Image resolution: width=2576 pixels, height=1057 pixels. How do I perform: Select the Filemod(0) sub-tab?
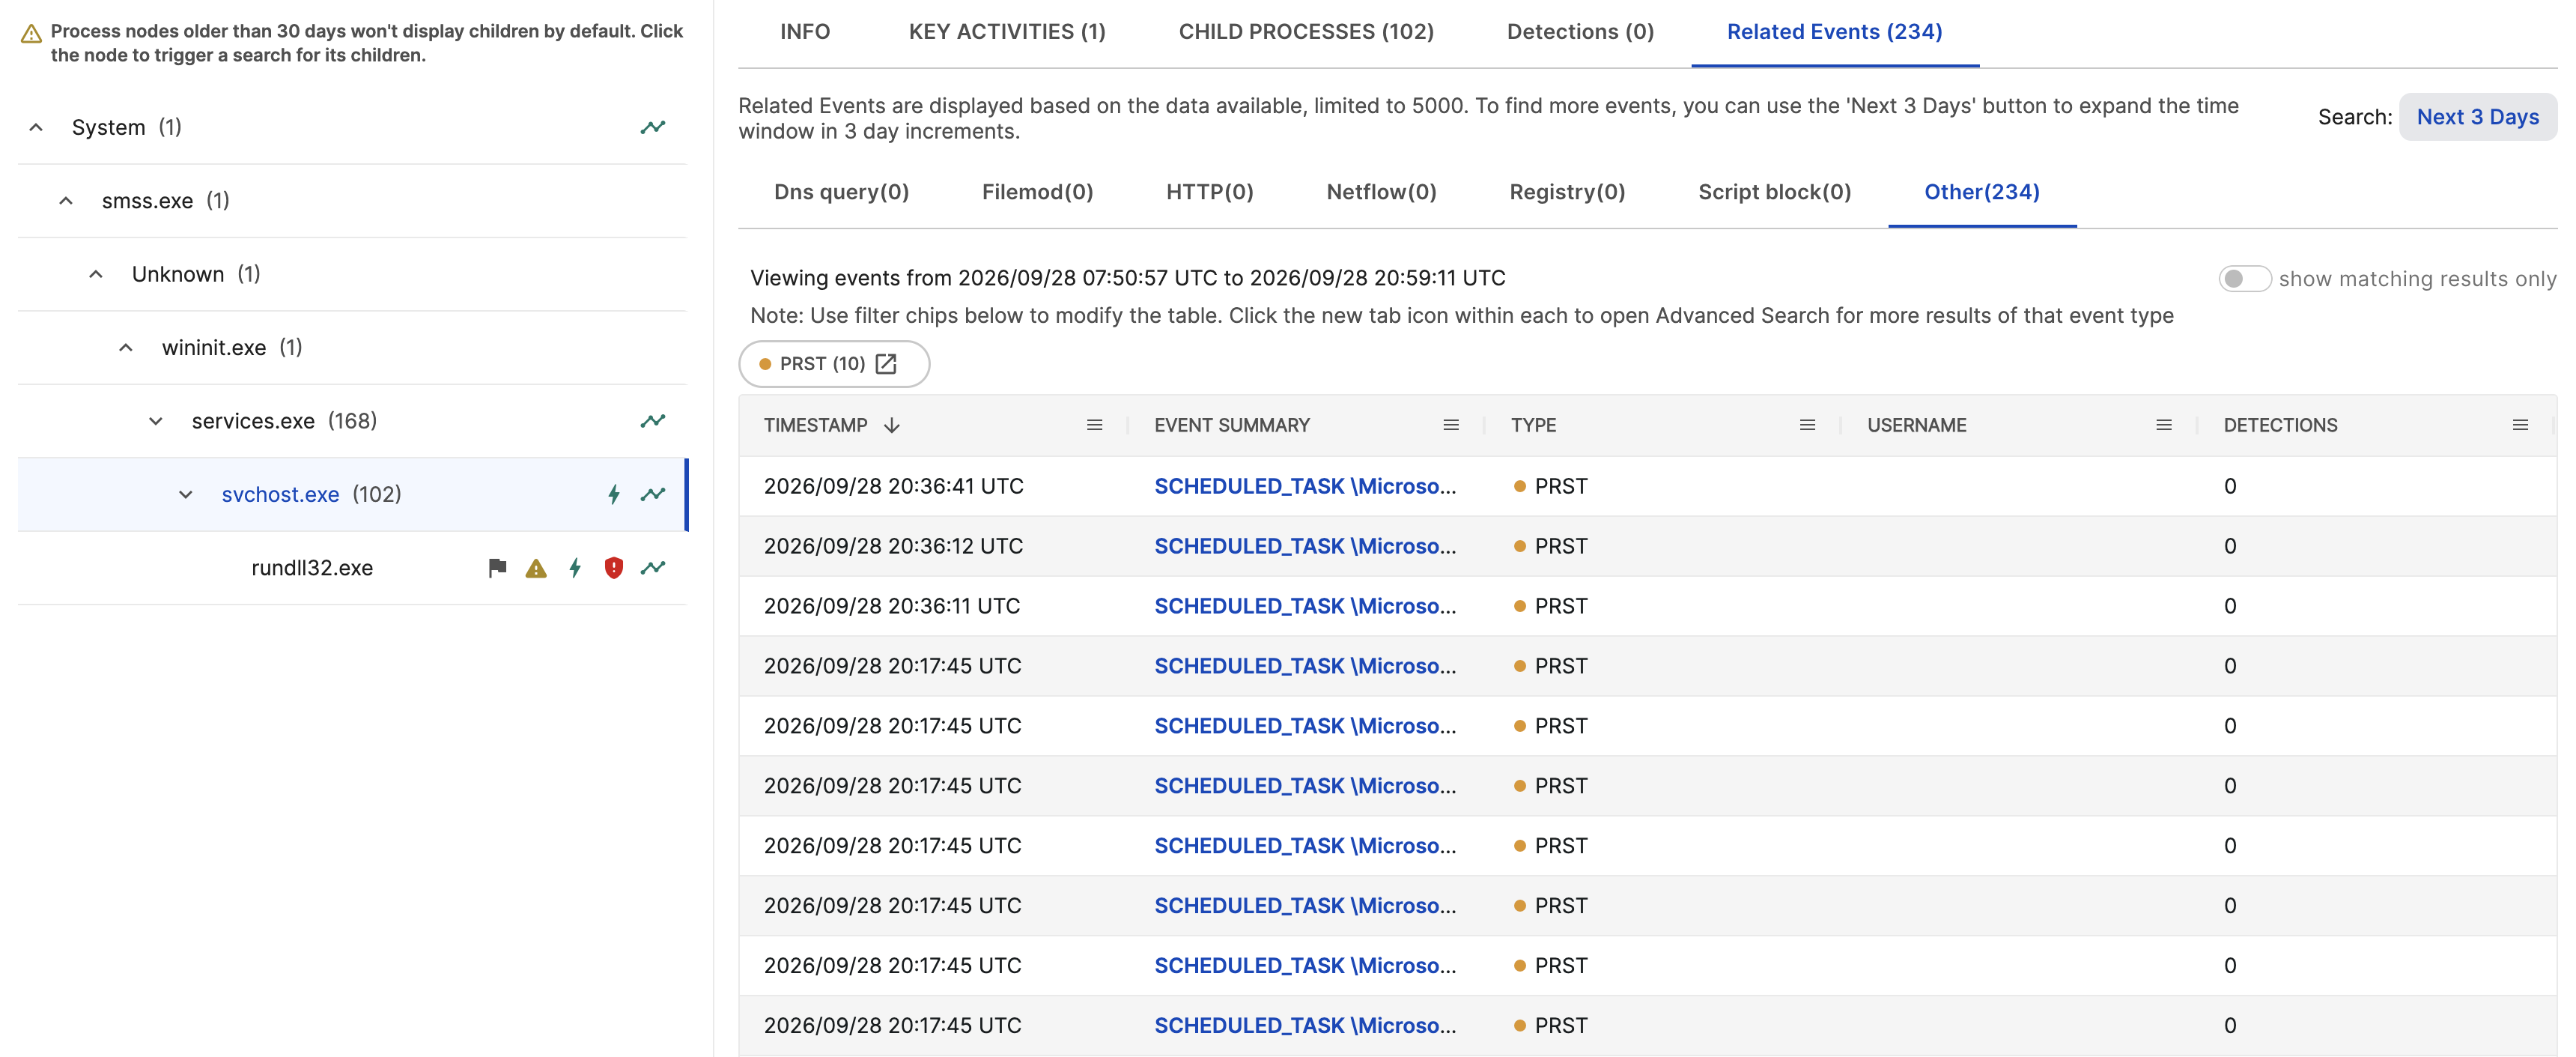click(x=1037, y=192)
